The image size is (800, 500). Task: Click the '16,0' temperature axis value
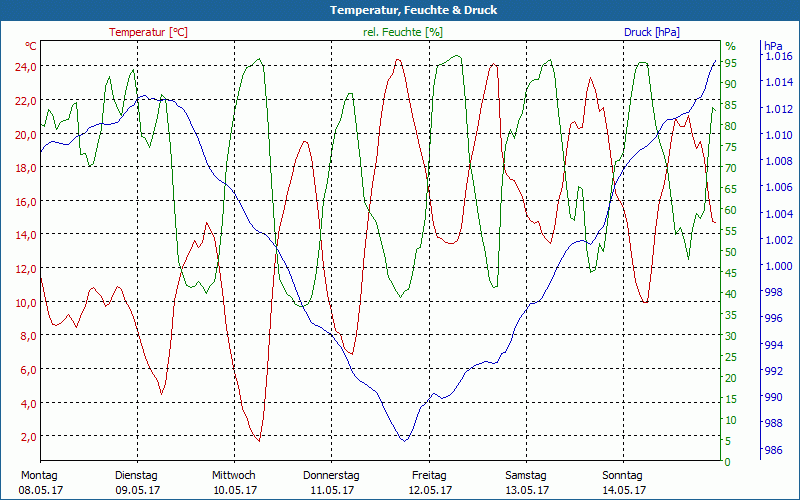tap(26, 202)
